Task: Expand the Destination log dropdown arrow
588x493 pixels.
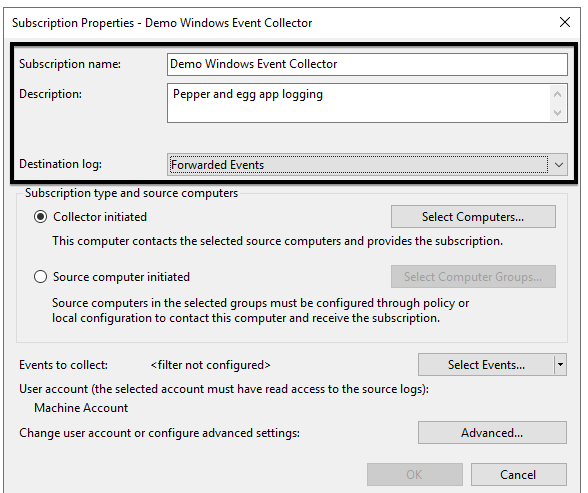Action: tap(559, 165)
